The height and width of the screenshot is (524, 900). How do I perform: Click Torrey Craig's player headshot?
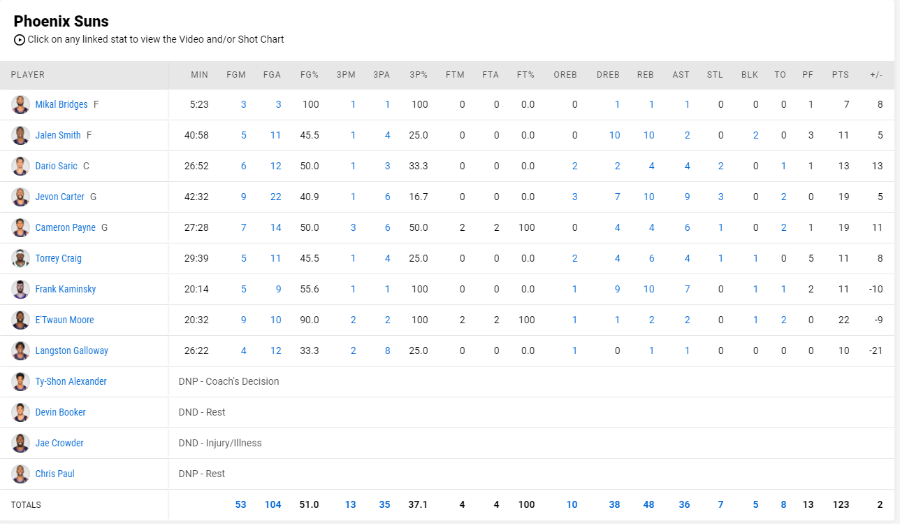[x=20, y=258]
